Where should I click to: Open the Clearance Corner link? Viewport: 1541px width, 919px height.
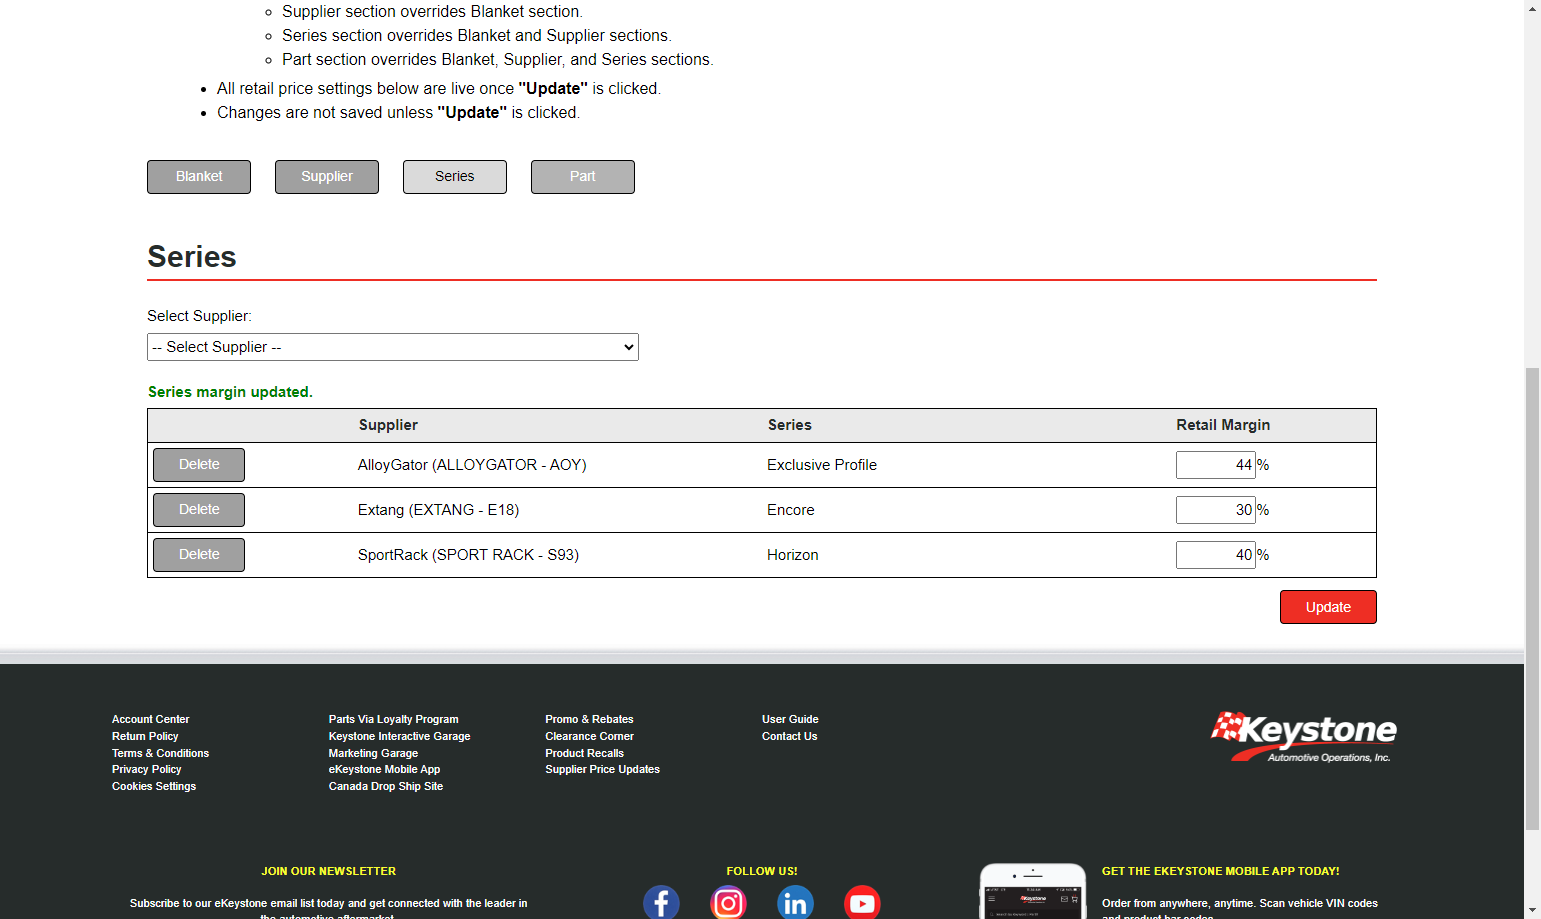[x=589, y=736]
